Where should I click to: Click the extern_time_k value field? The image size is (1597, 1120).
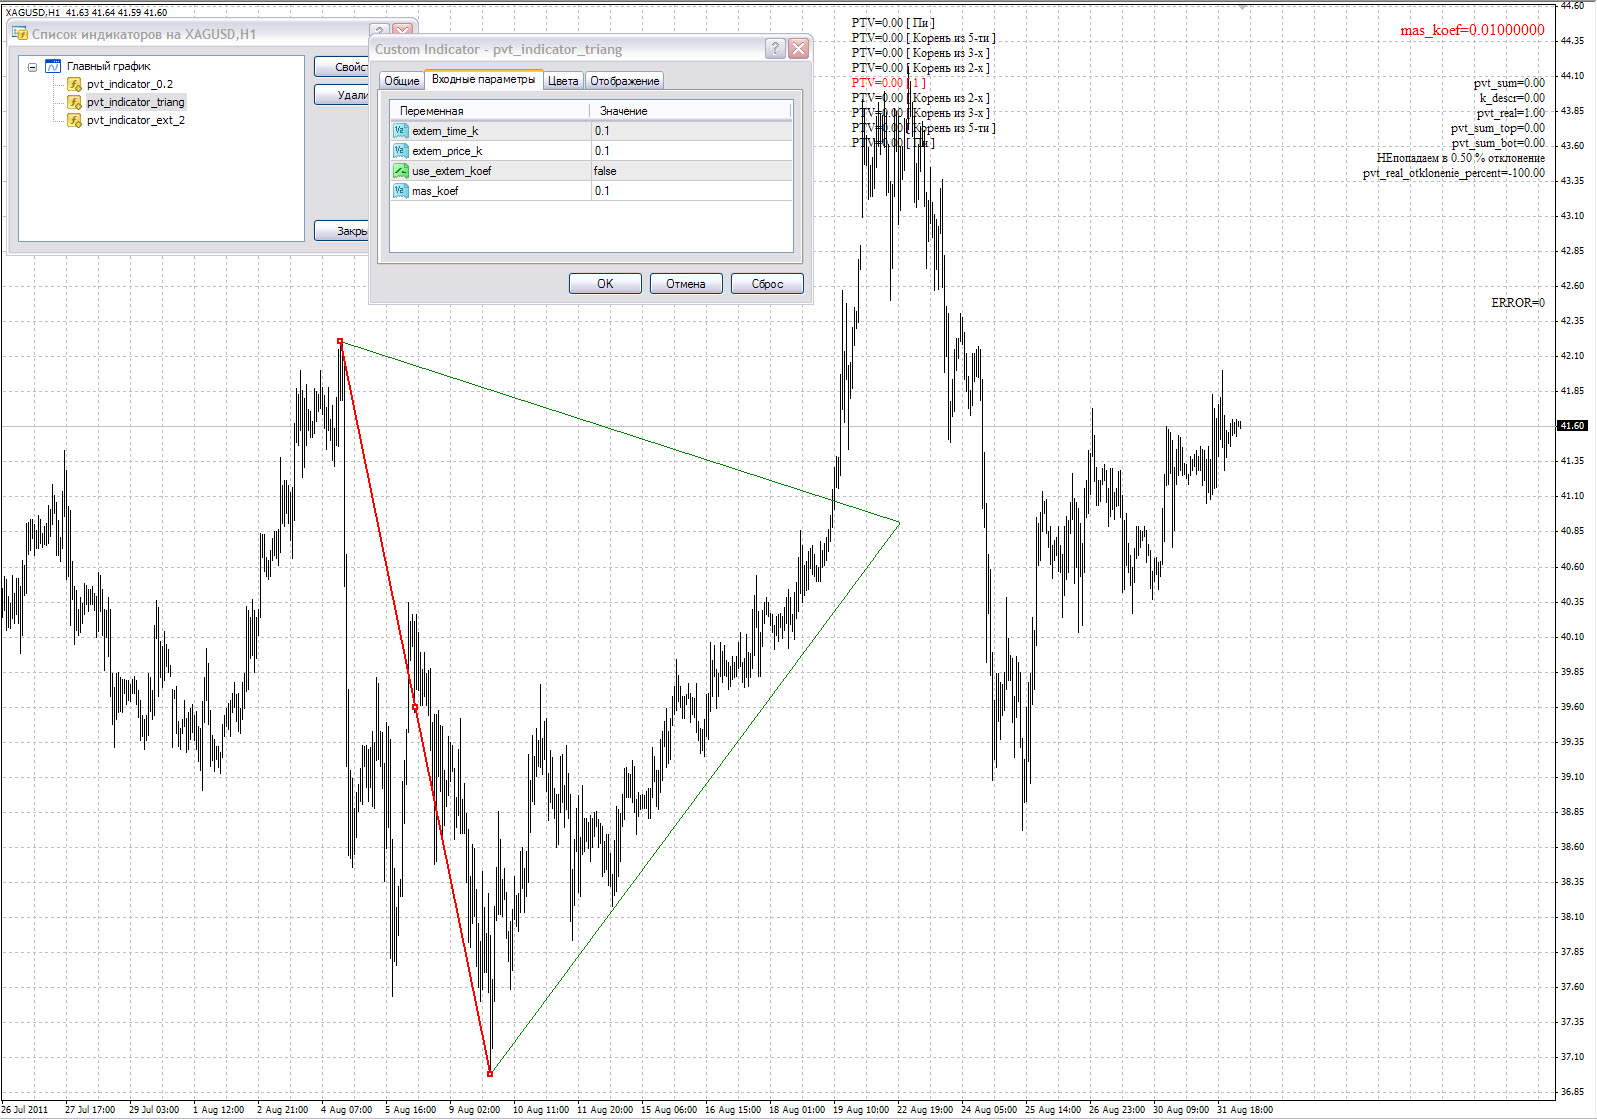pos(690,131)
